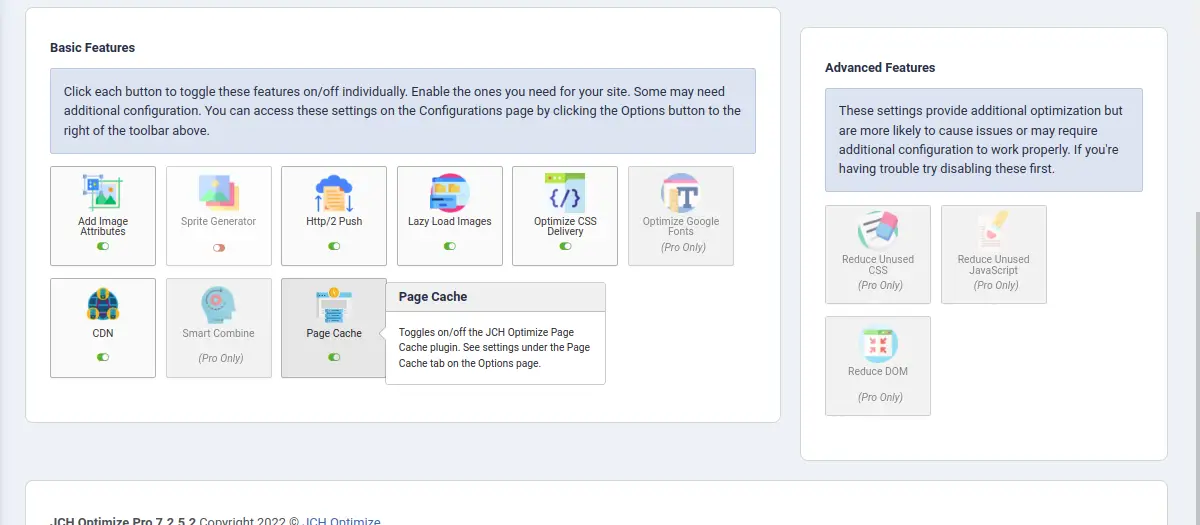Click the Reduce DOM icon

click(x=878, y=342)
